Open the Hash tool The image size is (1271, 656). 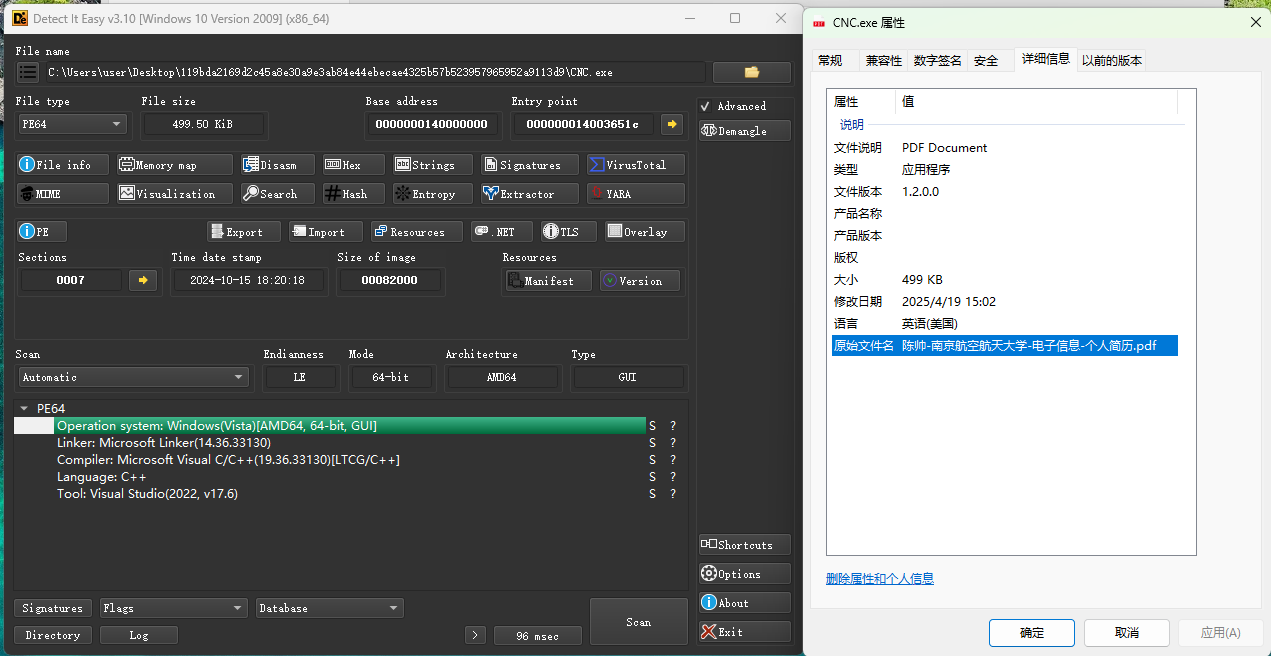coord(354,194)
